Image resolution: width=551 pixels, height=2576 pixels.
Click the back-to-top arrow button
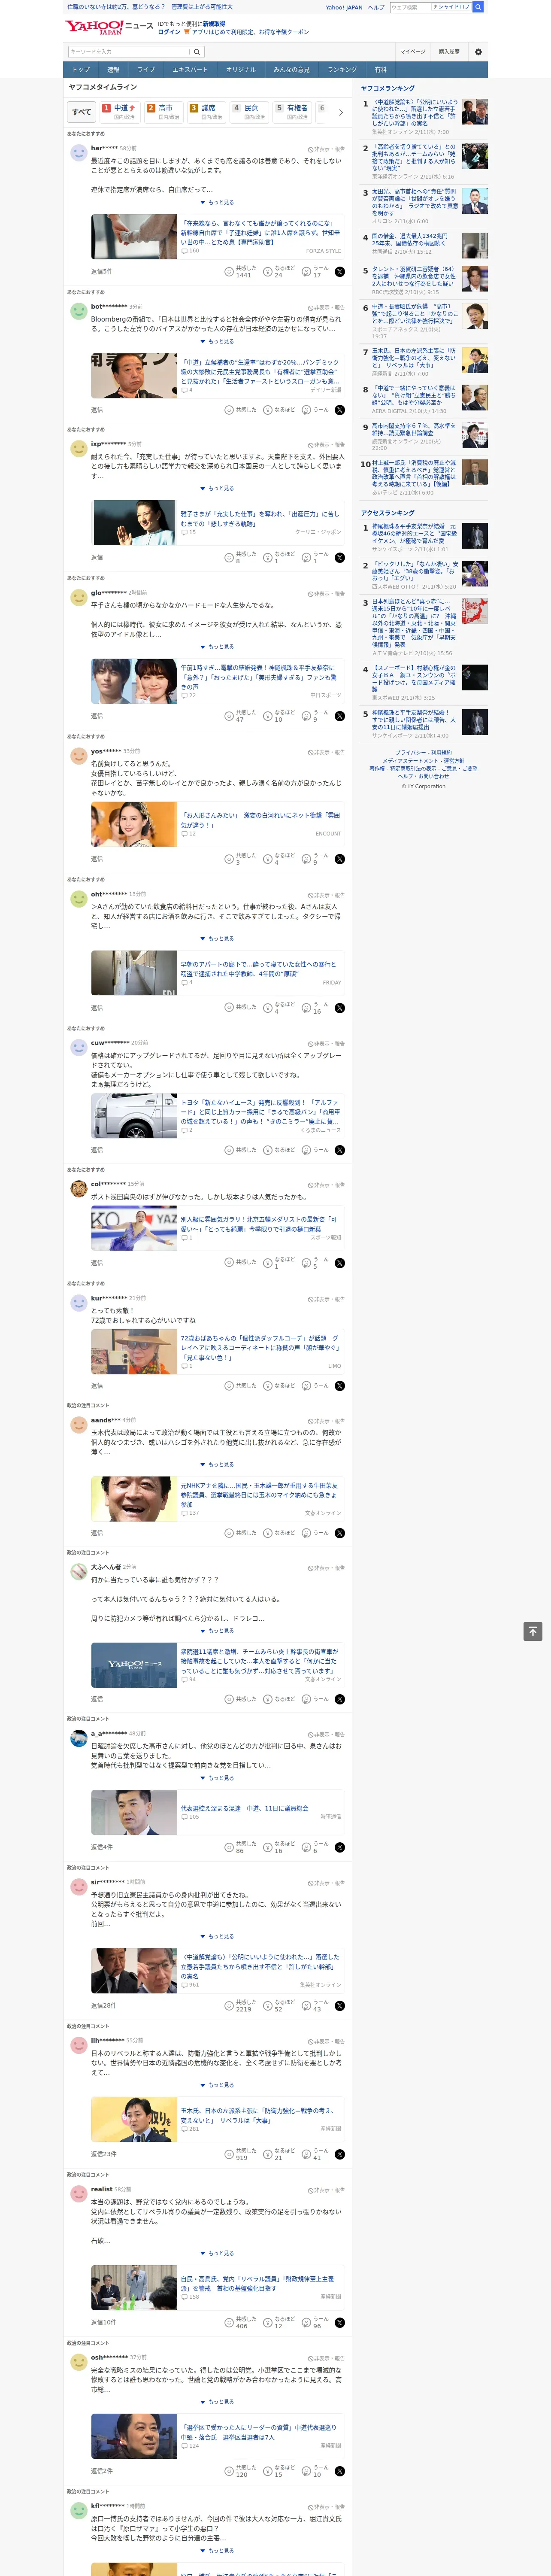tap(533, 1631)
